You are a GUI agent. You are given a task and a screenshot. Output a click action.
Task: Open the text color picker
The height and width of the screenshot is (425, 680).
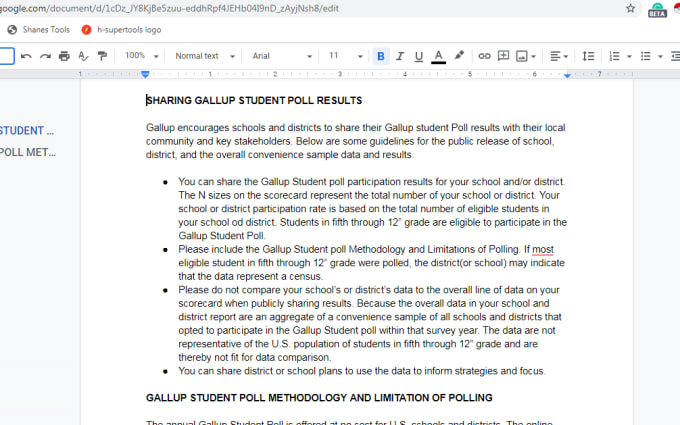pyautogui.click(x=438, y=56)
